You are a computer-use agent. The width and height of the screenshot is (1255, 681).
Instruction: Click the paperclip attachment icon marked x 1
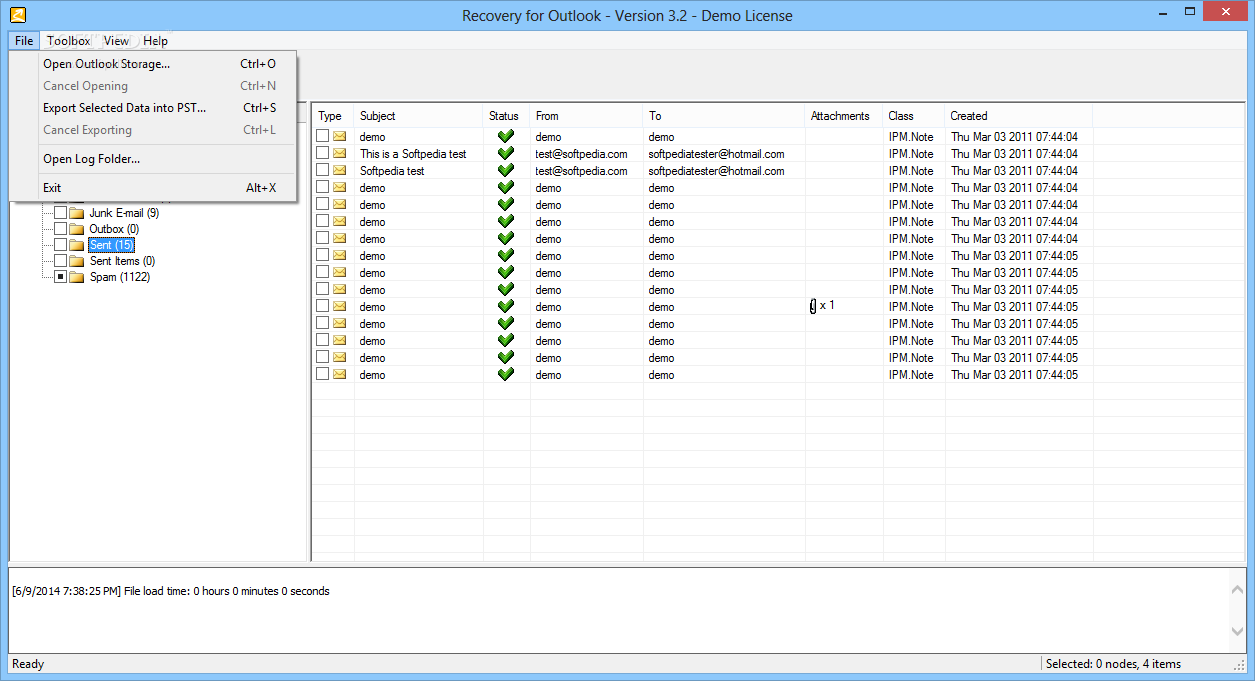click(x=813, y=306)
